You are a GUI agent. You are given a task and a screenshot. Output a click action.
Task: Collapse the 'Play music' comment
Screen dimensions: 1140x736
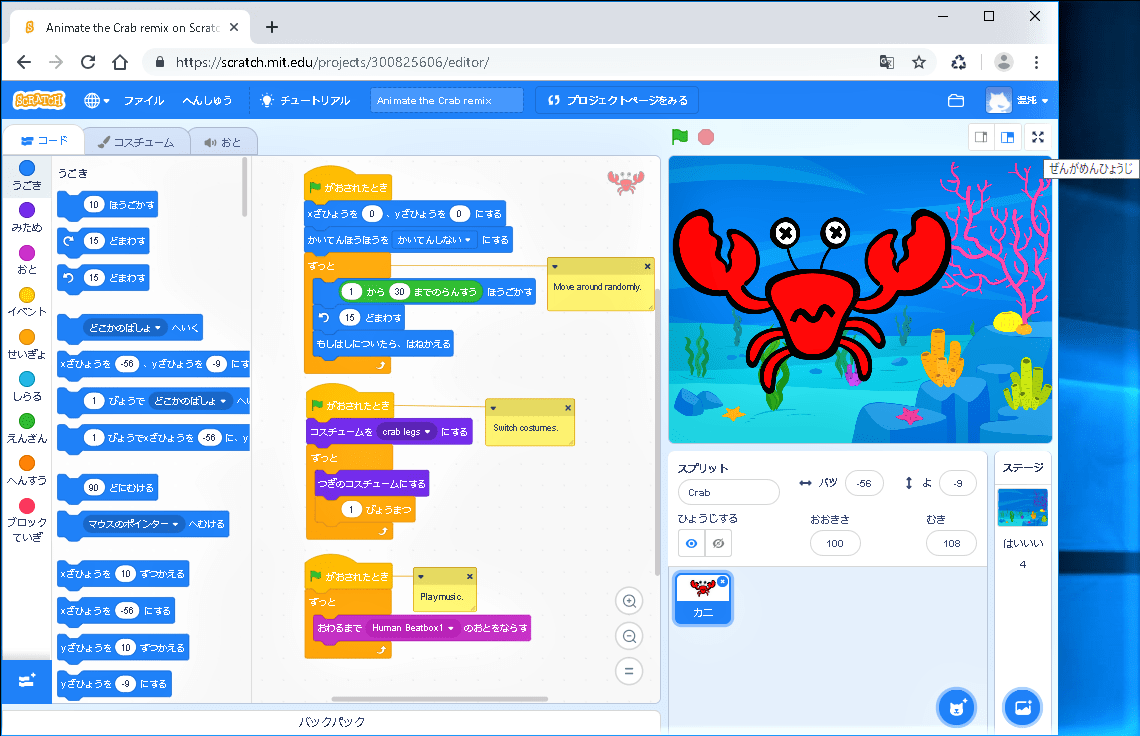click(421, 577)
